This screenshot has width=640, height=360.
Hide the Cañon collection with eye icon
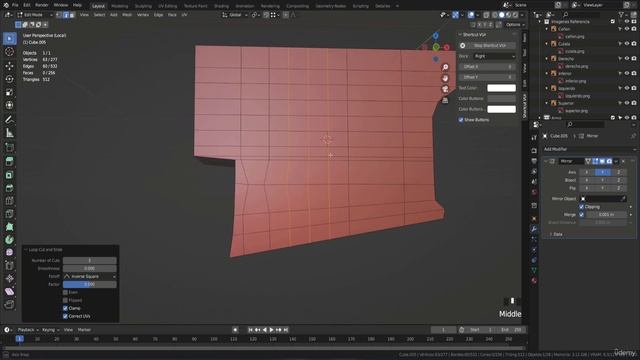pos(627,29)
